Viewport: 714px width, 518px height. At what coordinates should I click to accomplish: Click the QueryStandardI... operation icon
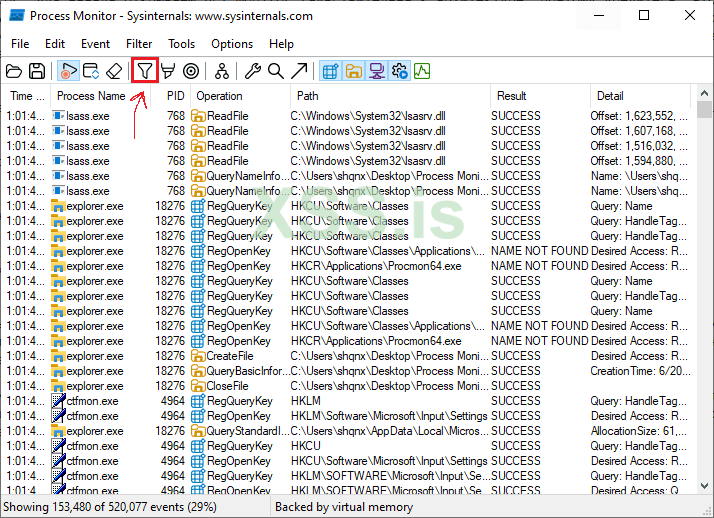coord(198,431)
